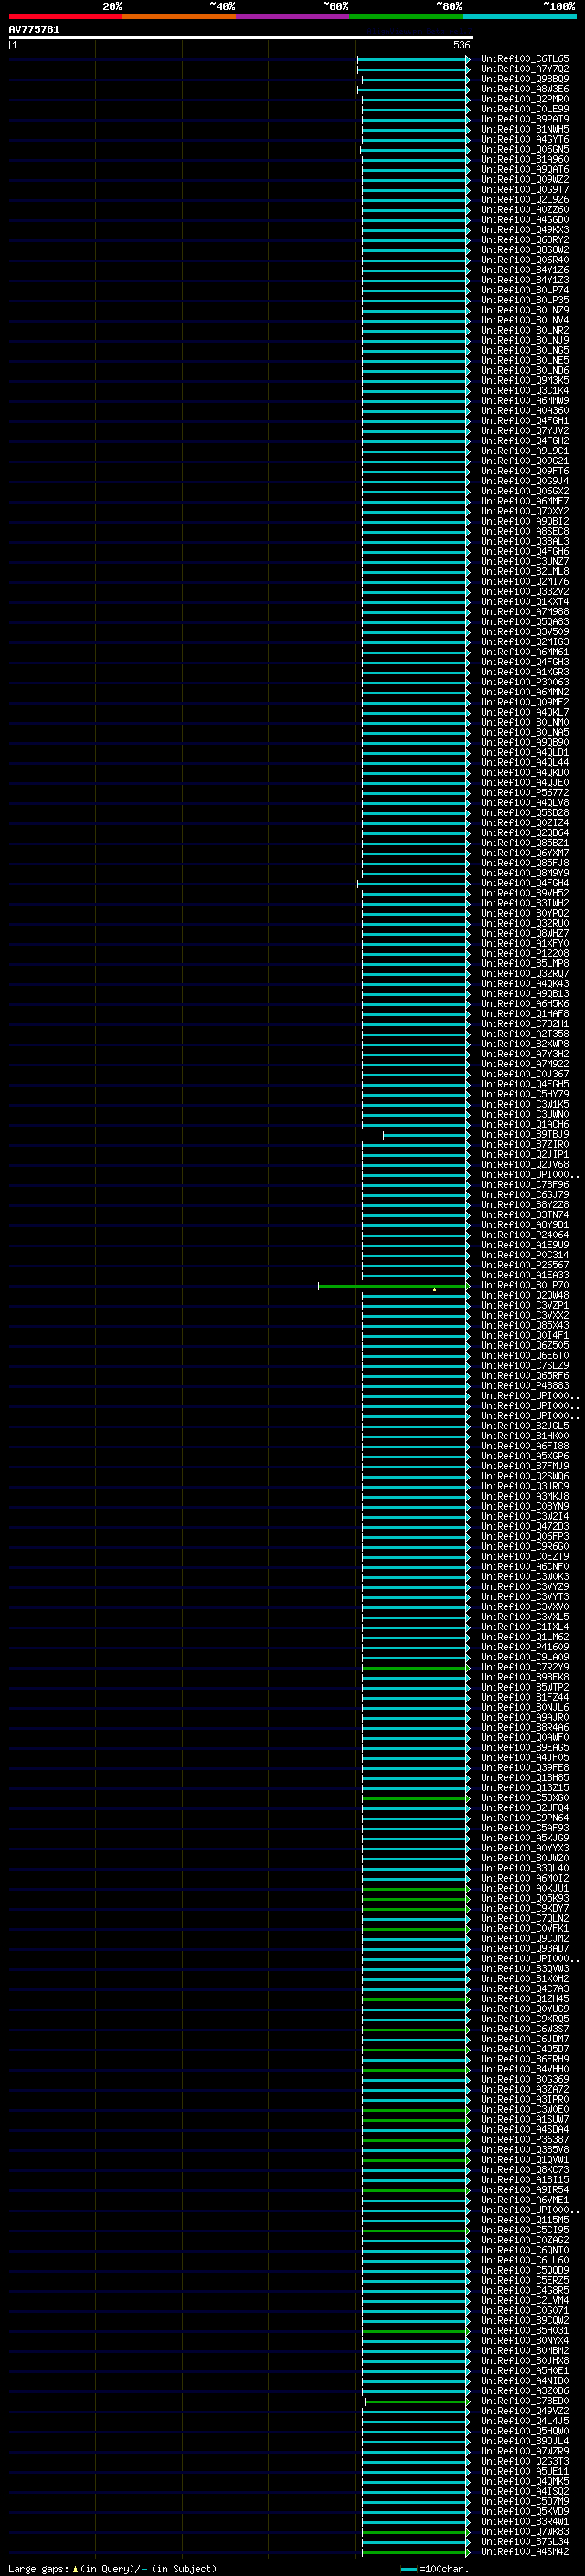Select the UniRef100_B3TN74 label

[x=525, y=1215]
